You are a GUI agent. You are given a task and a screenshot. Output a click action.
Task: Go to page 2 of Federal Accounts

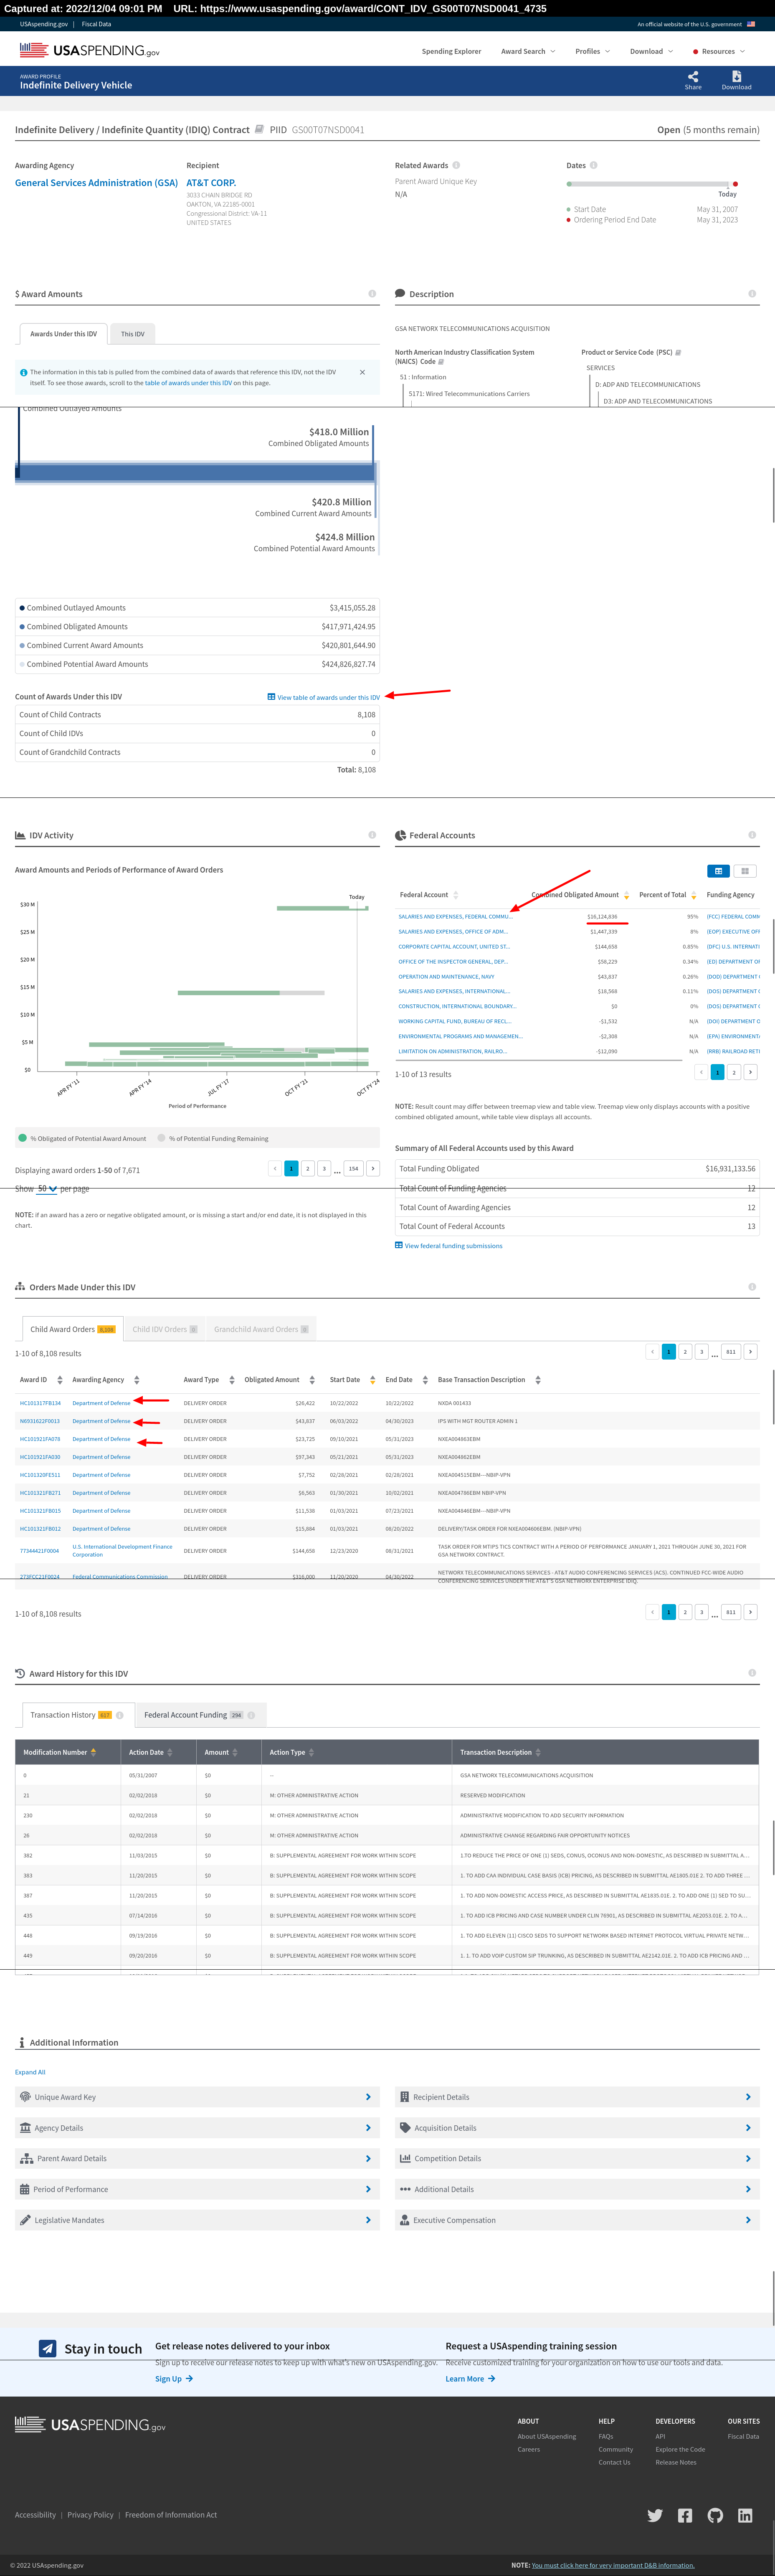coord(734,1072)
